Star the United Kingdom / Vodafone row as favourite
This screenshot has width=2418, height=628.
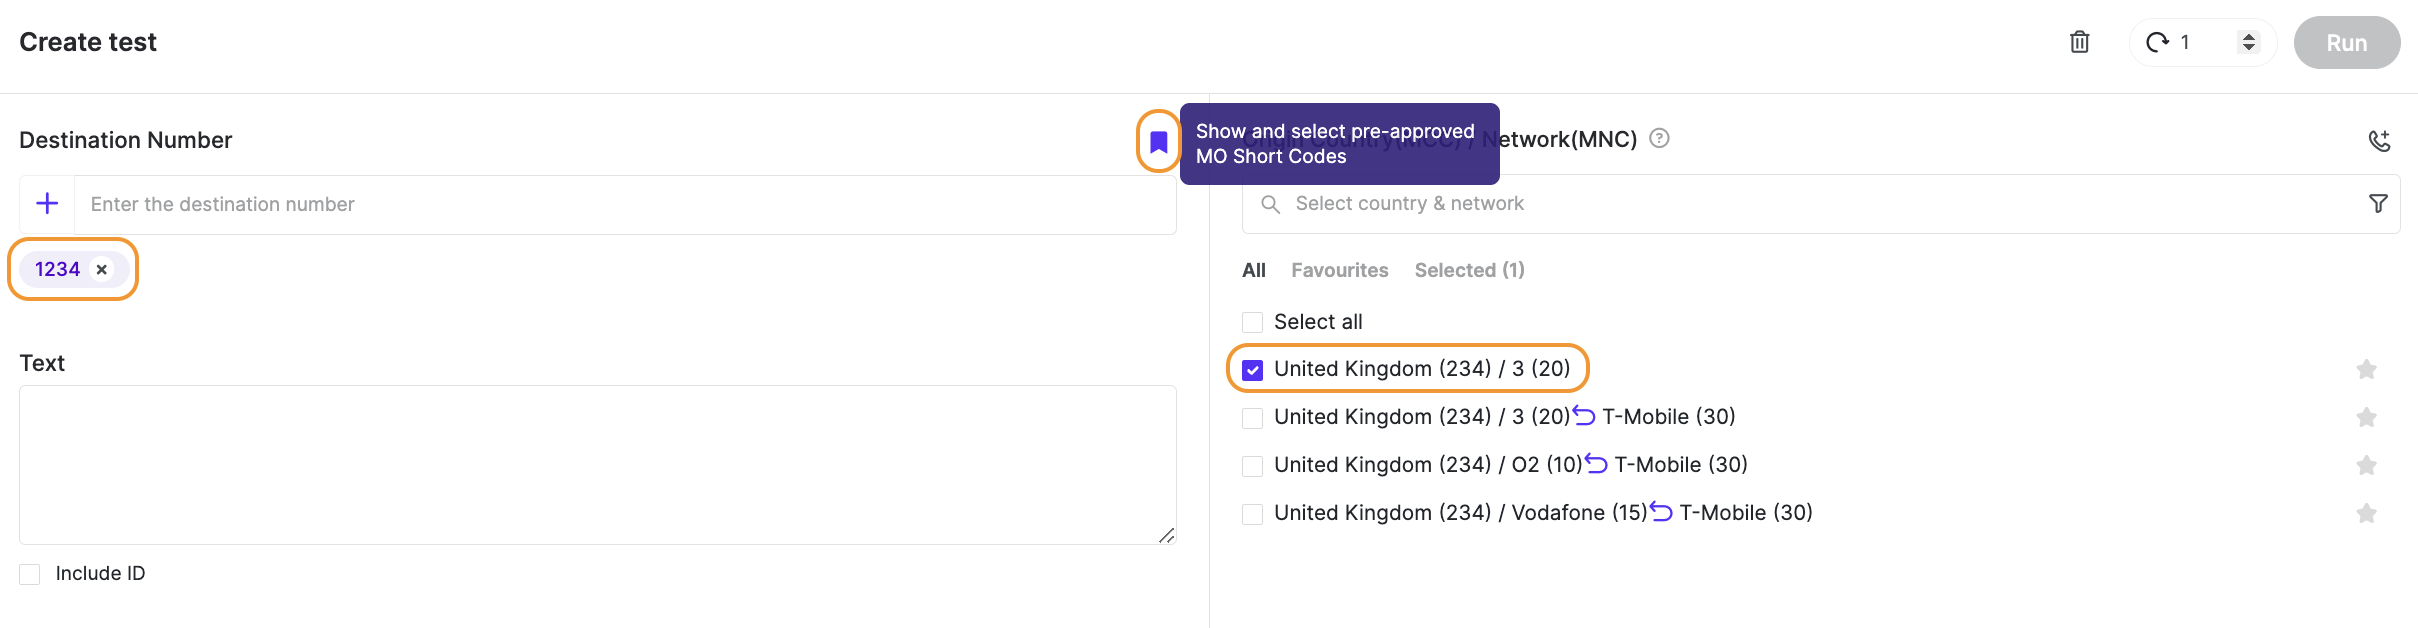pyautogui.click(x=2366, y=513)
